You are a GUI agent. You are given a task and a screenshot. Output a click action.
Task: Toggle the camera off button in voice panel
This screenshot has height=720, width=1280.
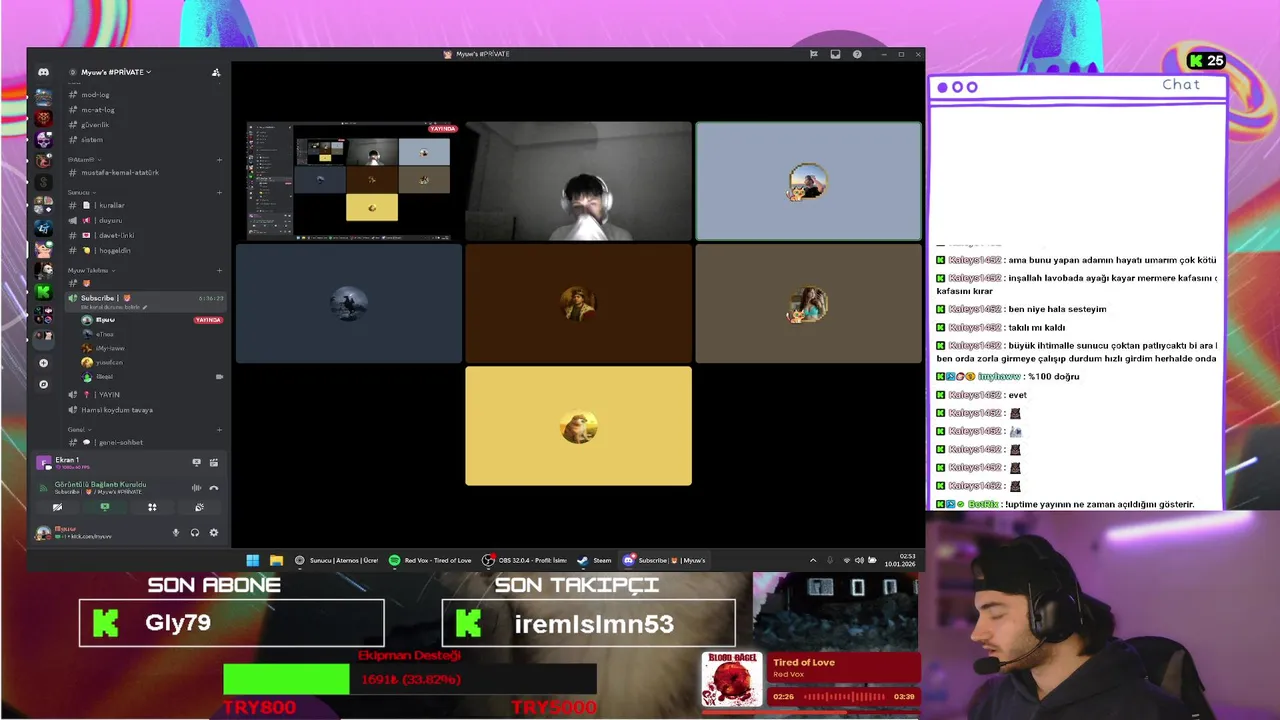click(x=57, y=507)
